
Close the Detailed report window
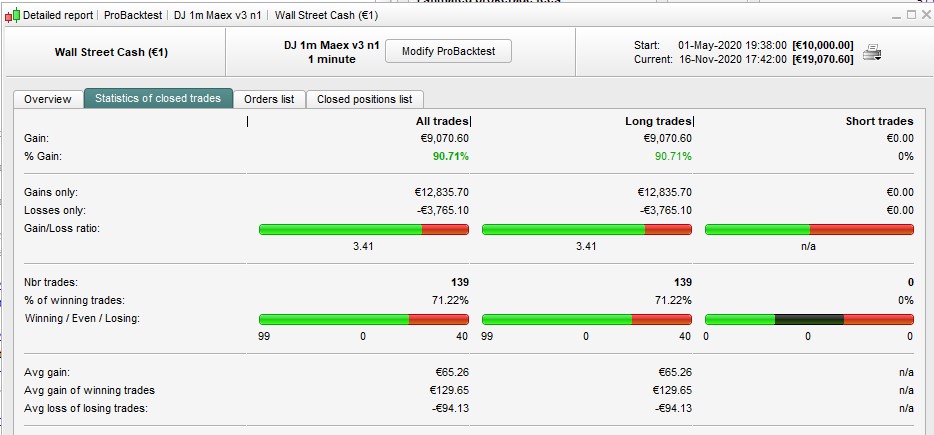[926, 15]
